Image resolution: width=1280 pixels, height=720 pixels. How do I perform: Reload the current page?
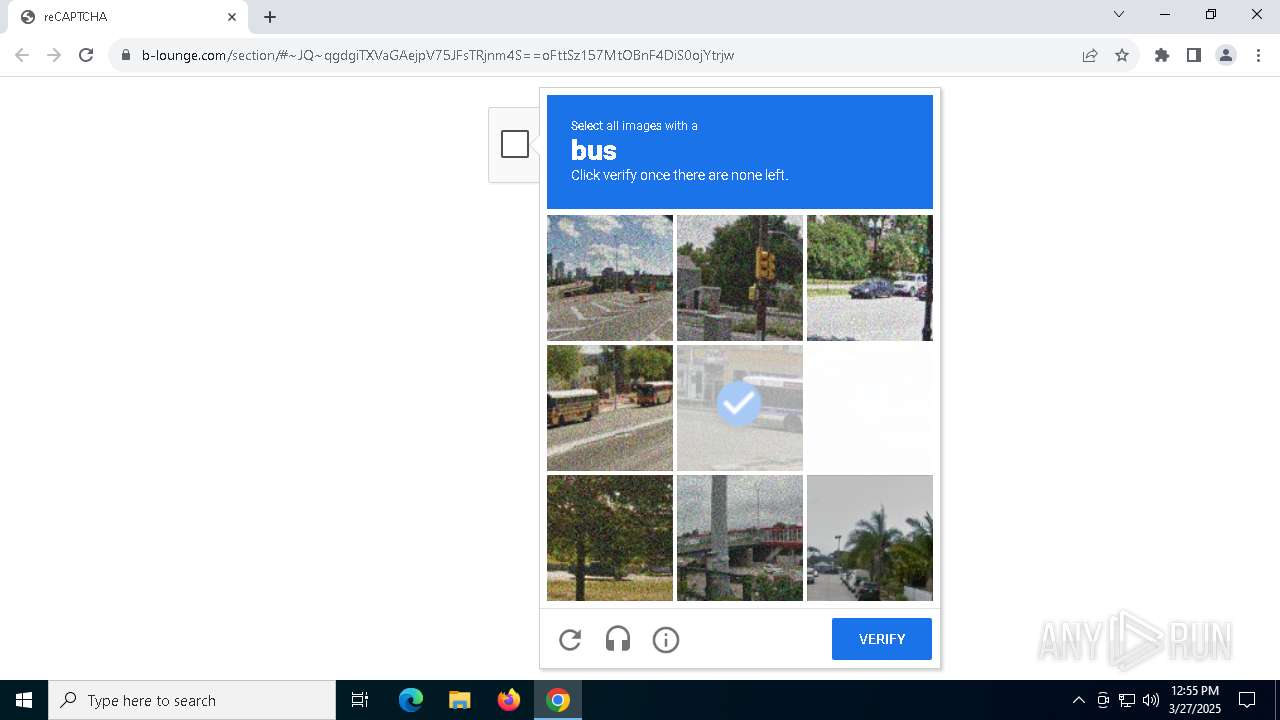tap(86, 55)
